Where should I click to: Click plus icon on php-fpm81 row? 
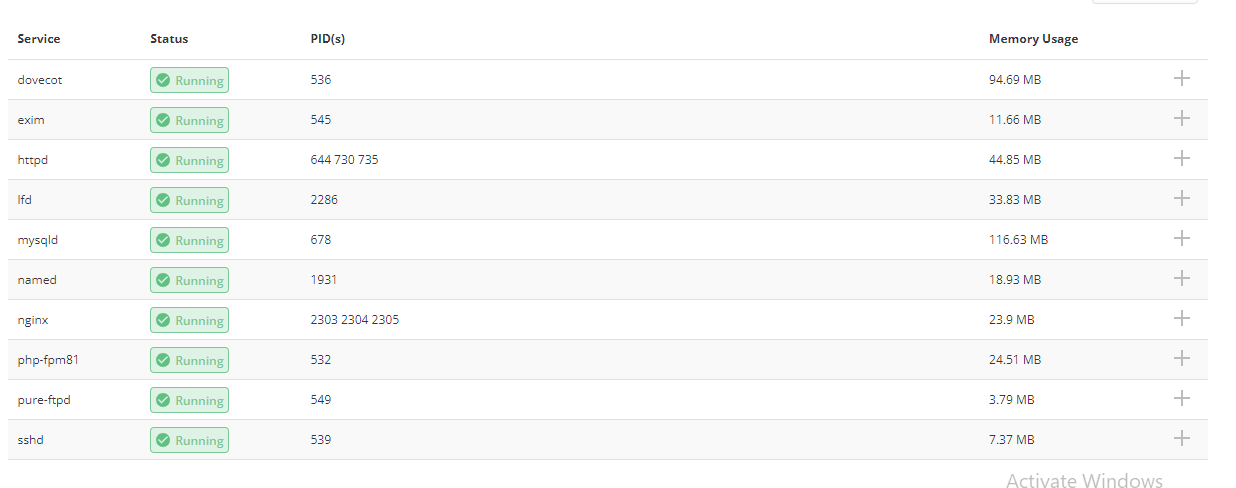coord(1181,358)
